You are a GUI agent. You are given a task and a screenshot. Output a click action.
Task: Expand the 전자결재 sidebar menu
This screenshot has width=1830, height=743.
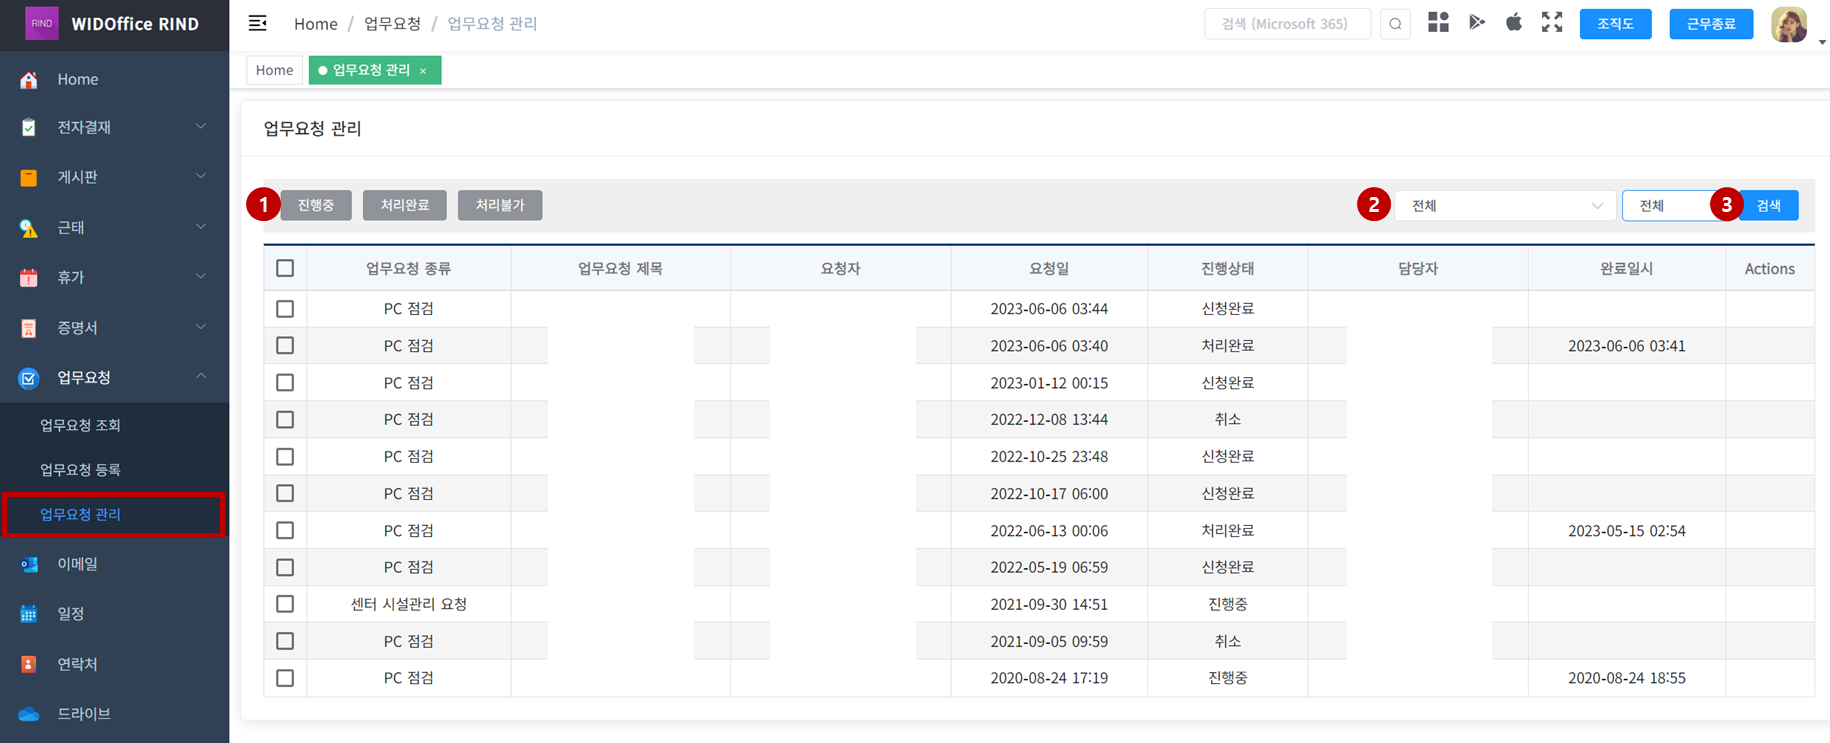click(114, 127)
